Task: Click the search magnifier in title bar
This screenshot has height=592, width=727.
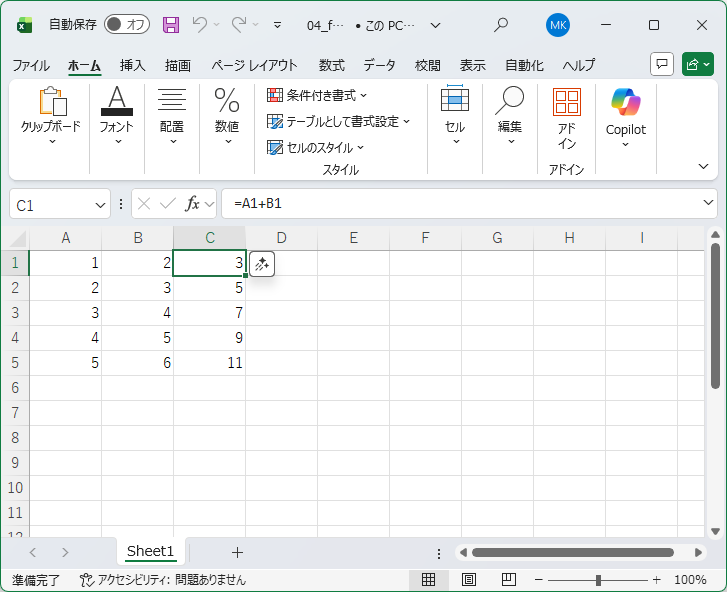Action: (x=501, y=25)
